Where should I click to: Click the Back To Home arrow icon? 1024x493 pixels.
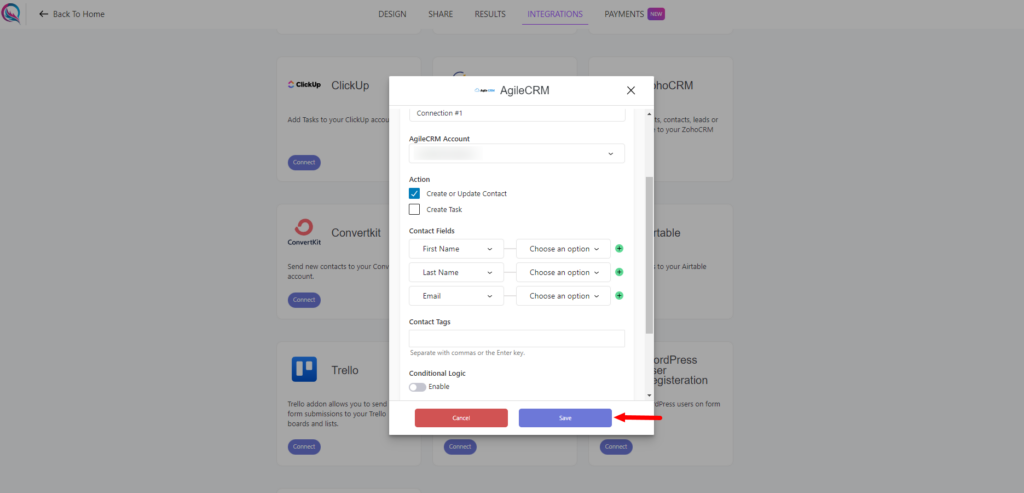click(44, 14)
